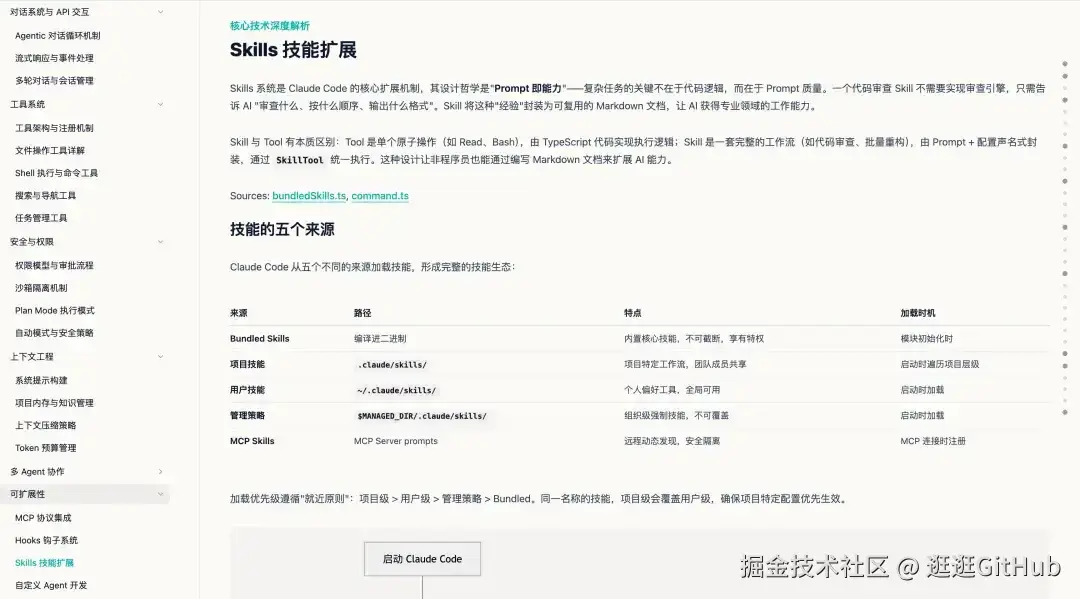Expand the 多 Agent 协作 section chevron
Viewport: 1080px width, 599px height.
[x=160, y=472]
